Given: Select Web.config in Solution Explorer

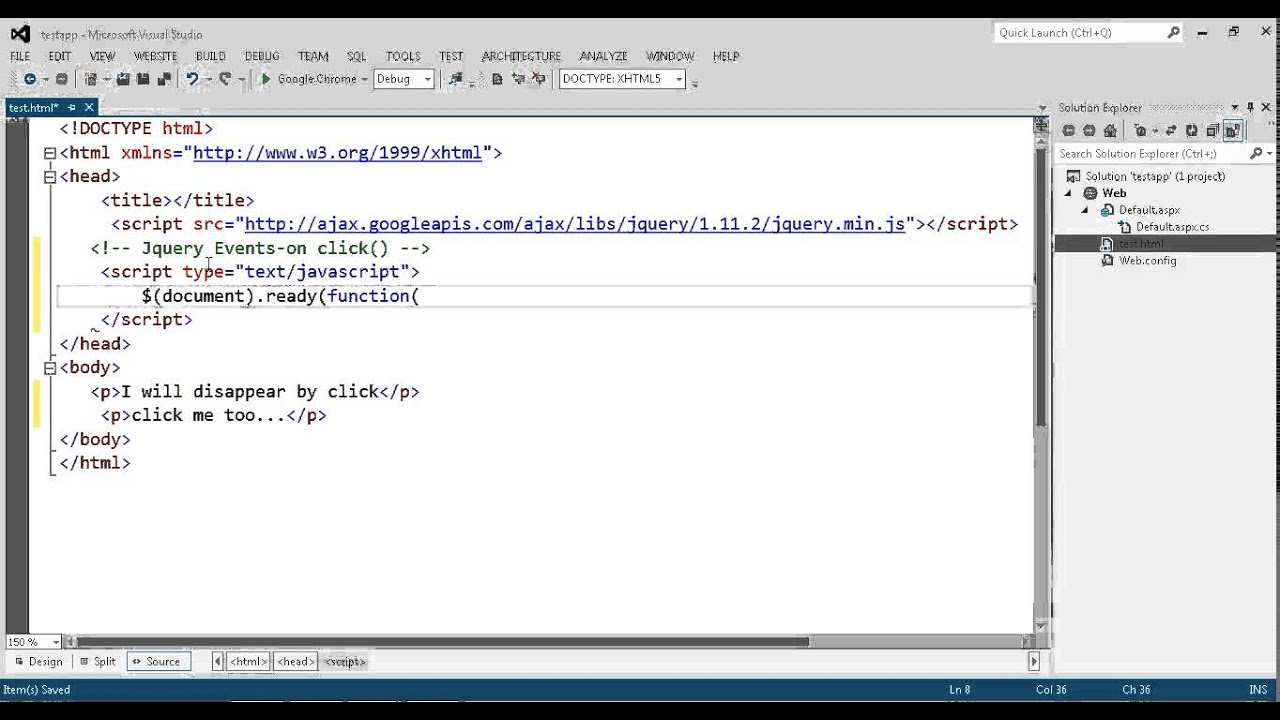Looking at the screenshot, I should click(1147, 260).
